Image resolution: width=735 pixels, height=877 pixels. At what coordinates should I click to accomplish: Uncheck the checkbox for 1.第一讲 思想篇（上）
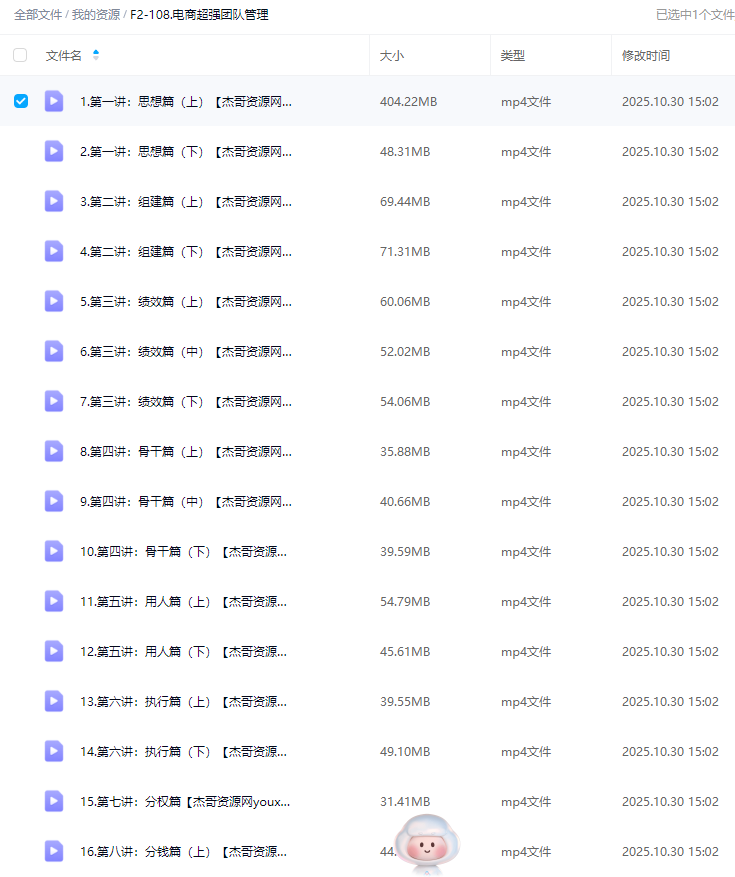[21, 101]
